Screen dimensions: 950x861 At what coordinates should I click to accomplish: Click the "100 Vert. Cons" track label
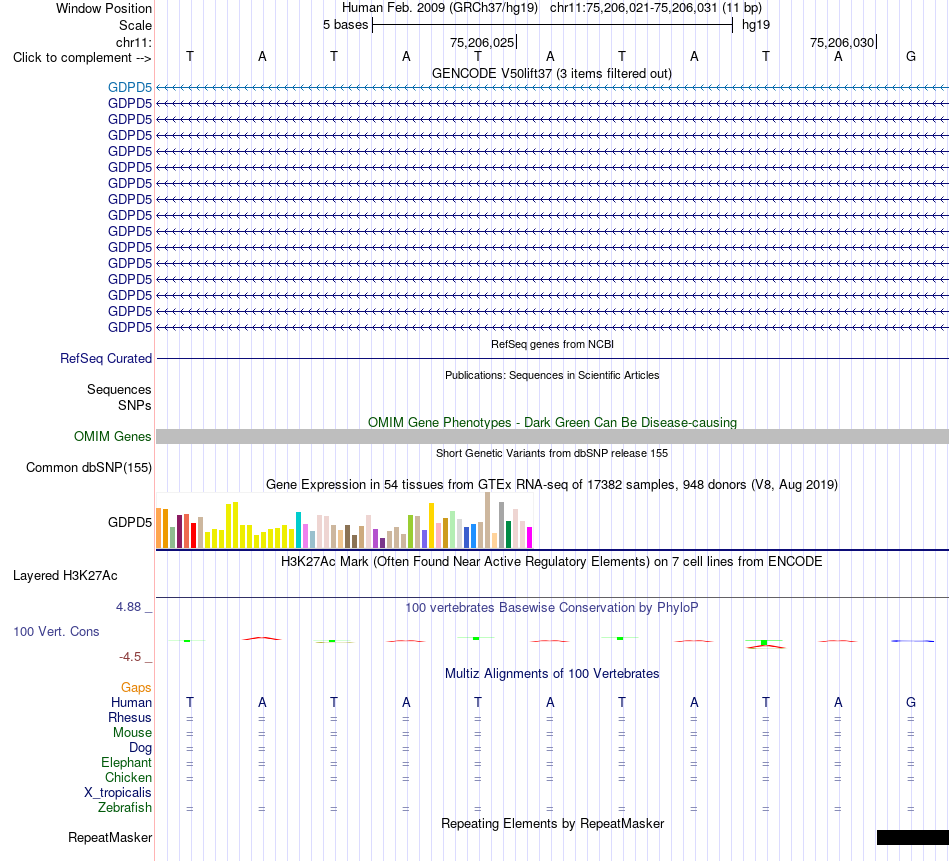[x=56, y=631]
